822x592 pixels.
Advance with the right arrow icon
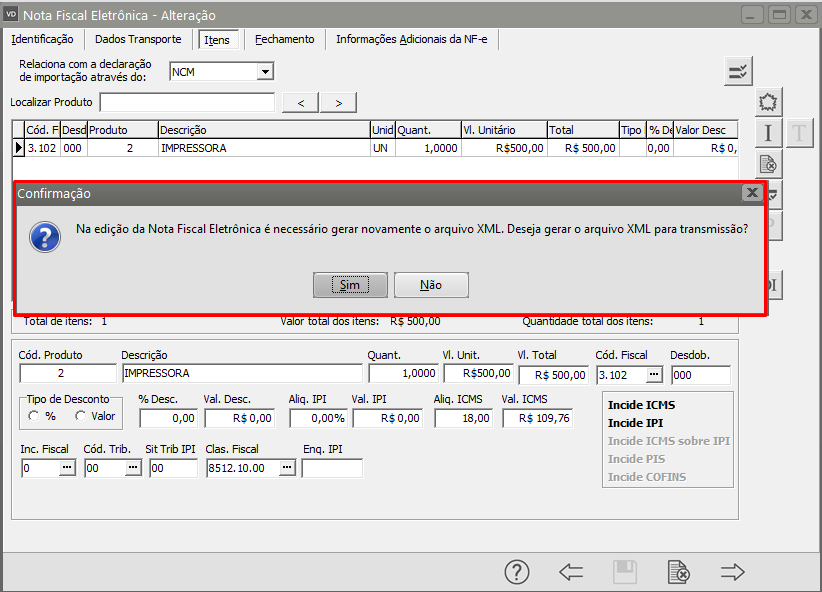coord(733,572)
